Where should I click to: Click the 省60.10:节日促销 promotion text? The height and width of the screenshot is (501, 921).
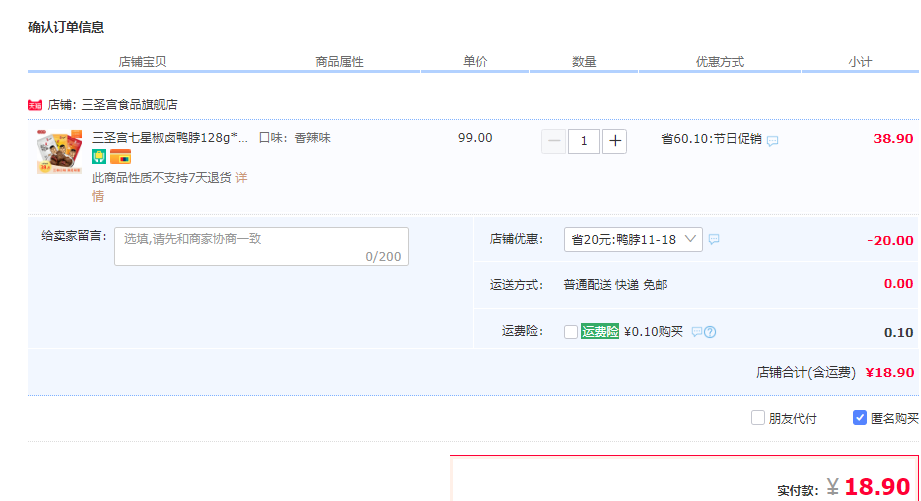pyautogui.click(x=711, y=139)
